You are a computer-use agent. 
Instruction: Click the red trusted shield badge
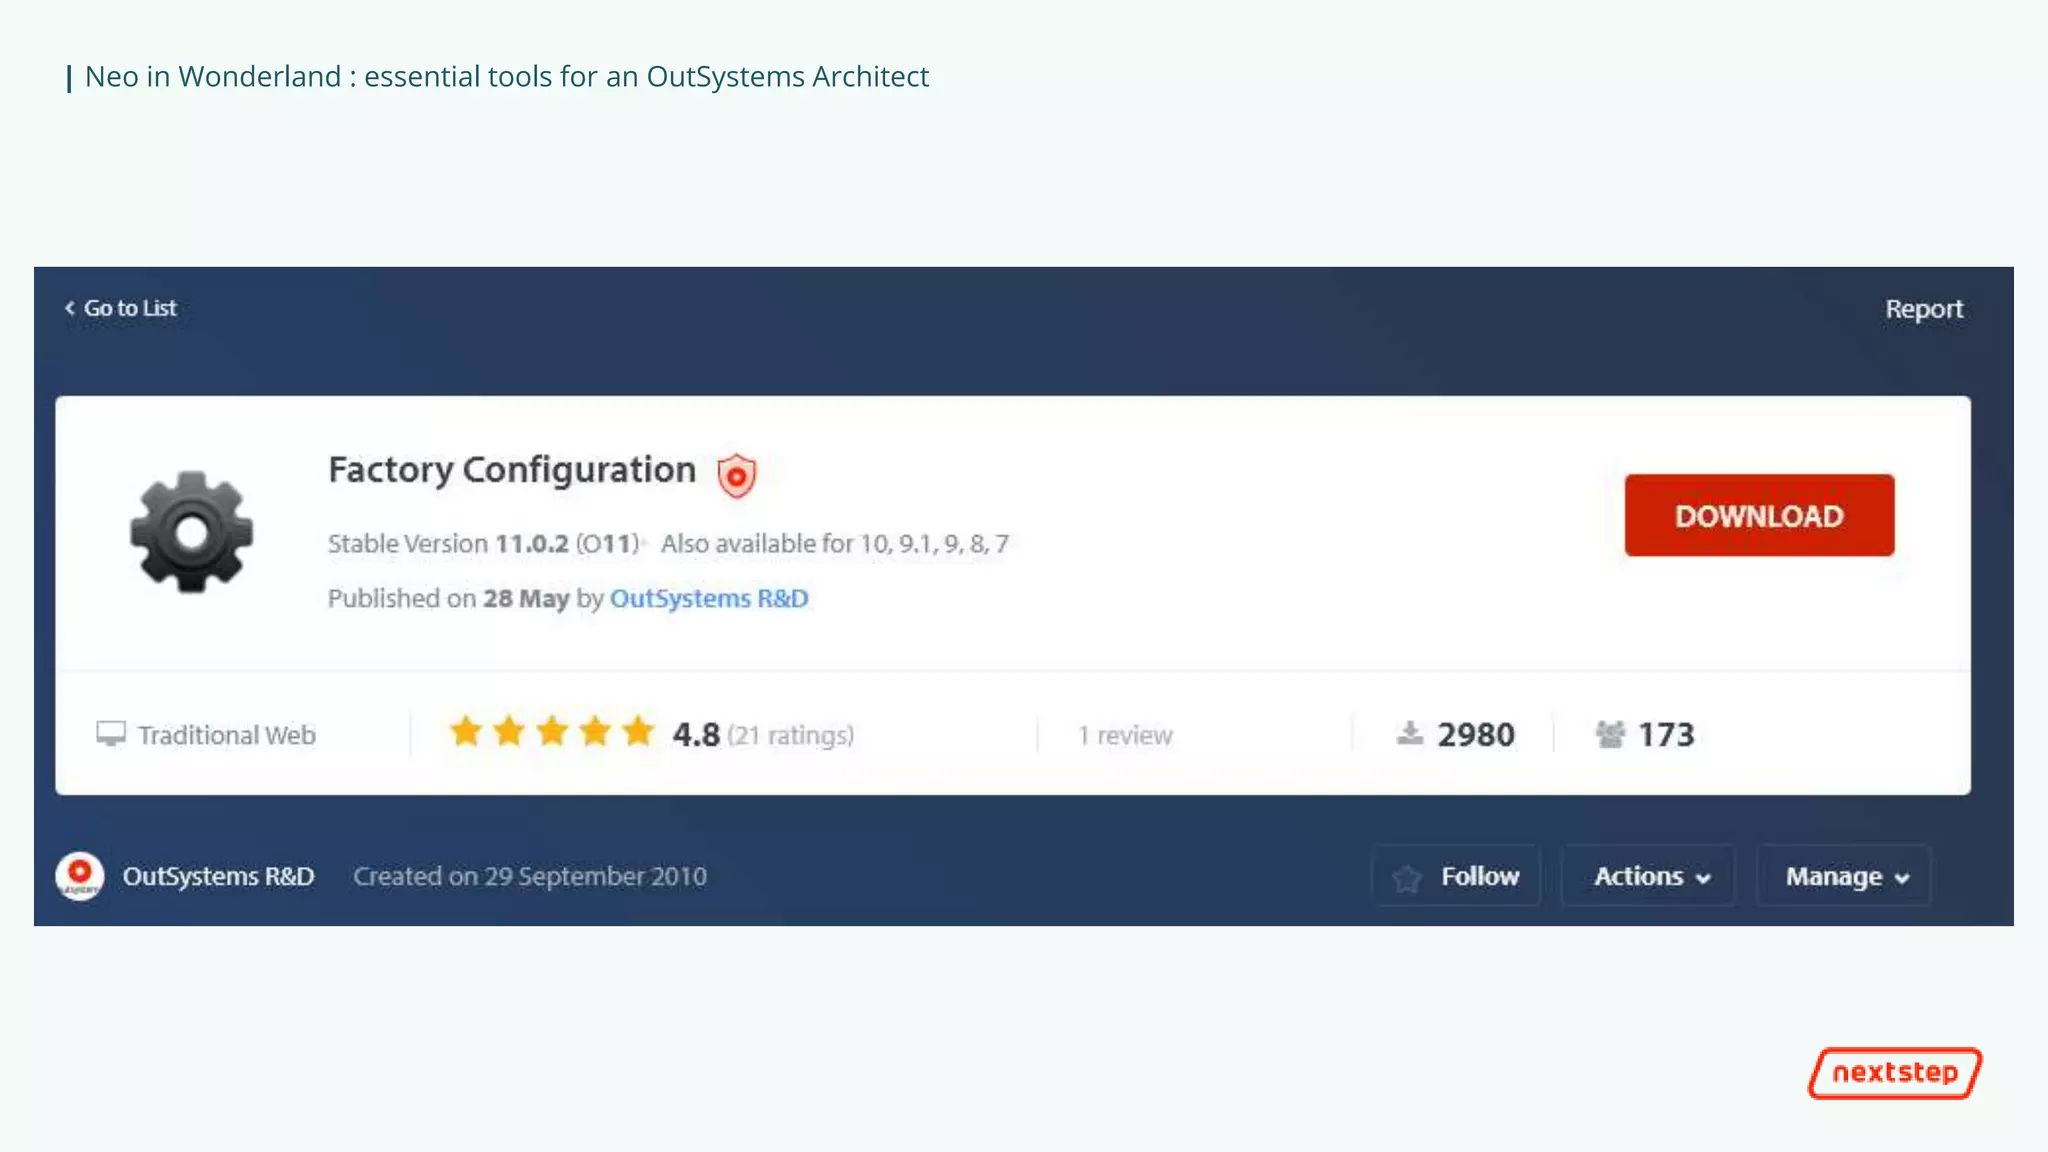[736, 476]
